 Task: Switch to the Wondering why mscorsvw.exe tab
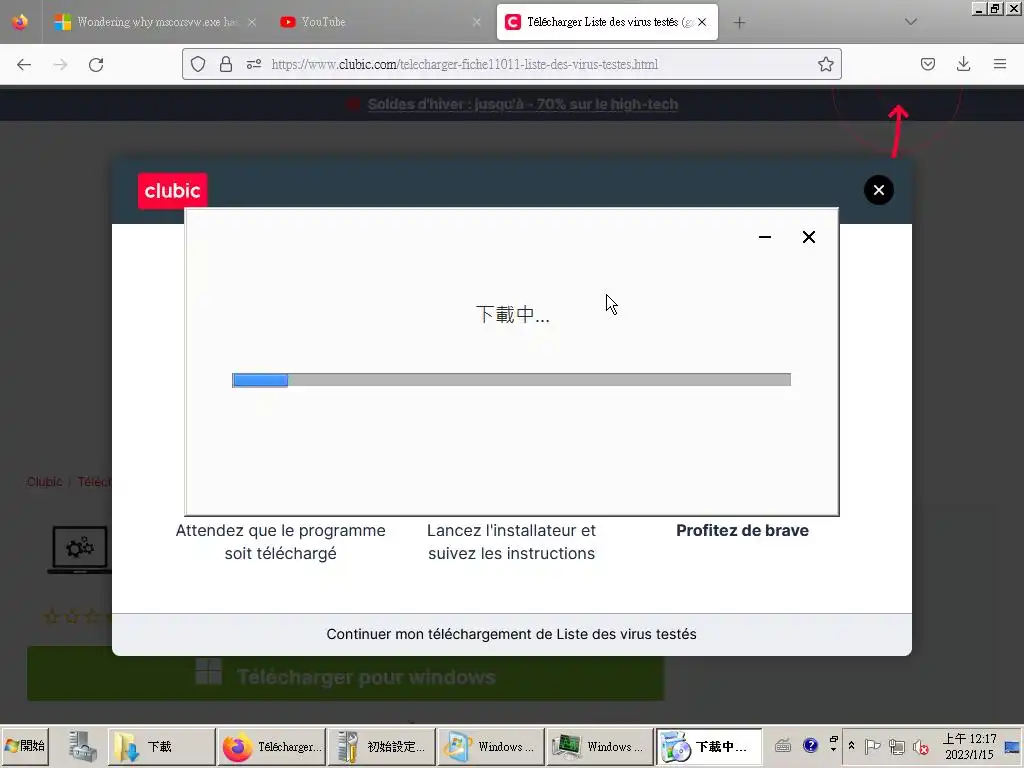point(155,22)
